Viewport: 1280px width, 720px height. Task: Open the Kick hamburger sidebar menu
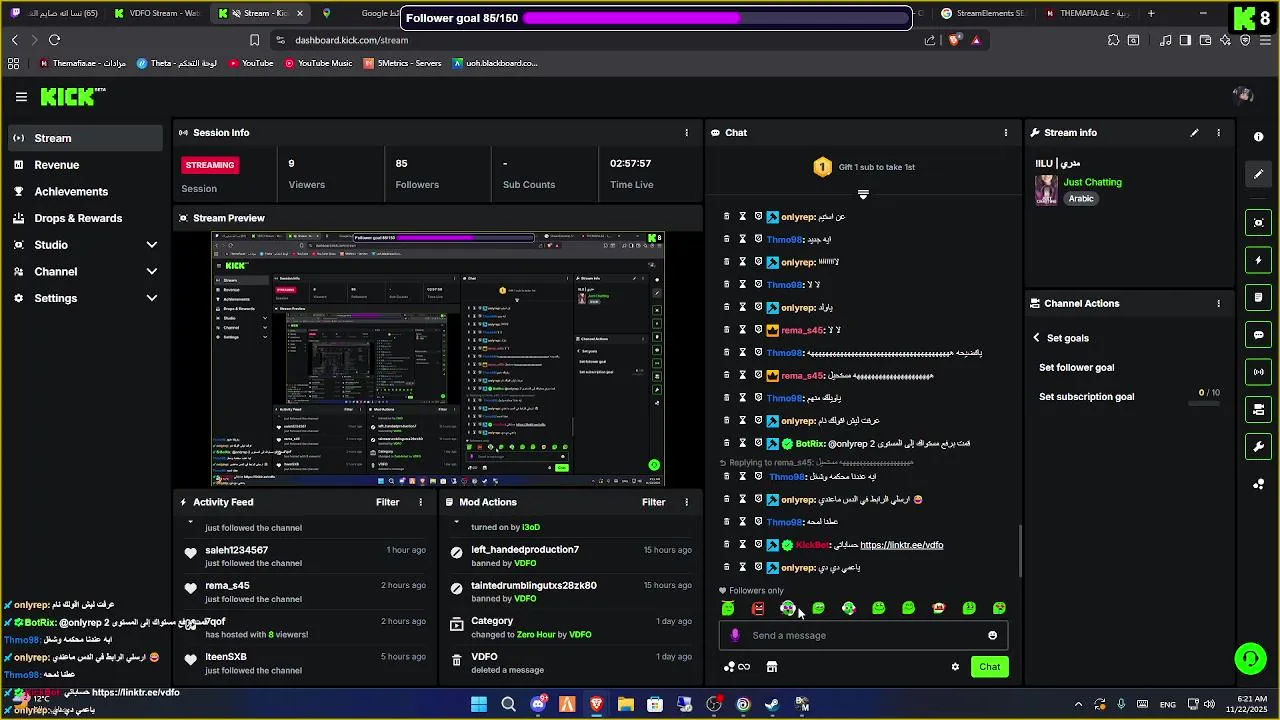point(21,97)
